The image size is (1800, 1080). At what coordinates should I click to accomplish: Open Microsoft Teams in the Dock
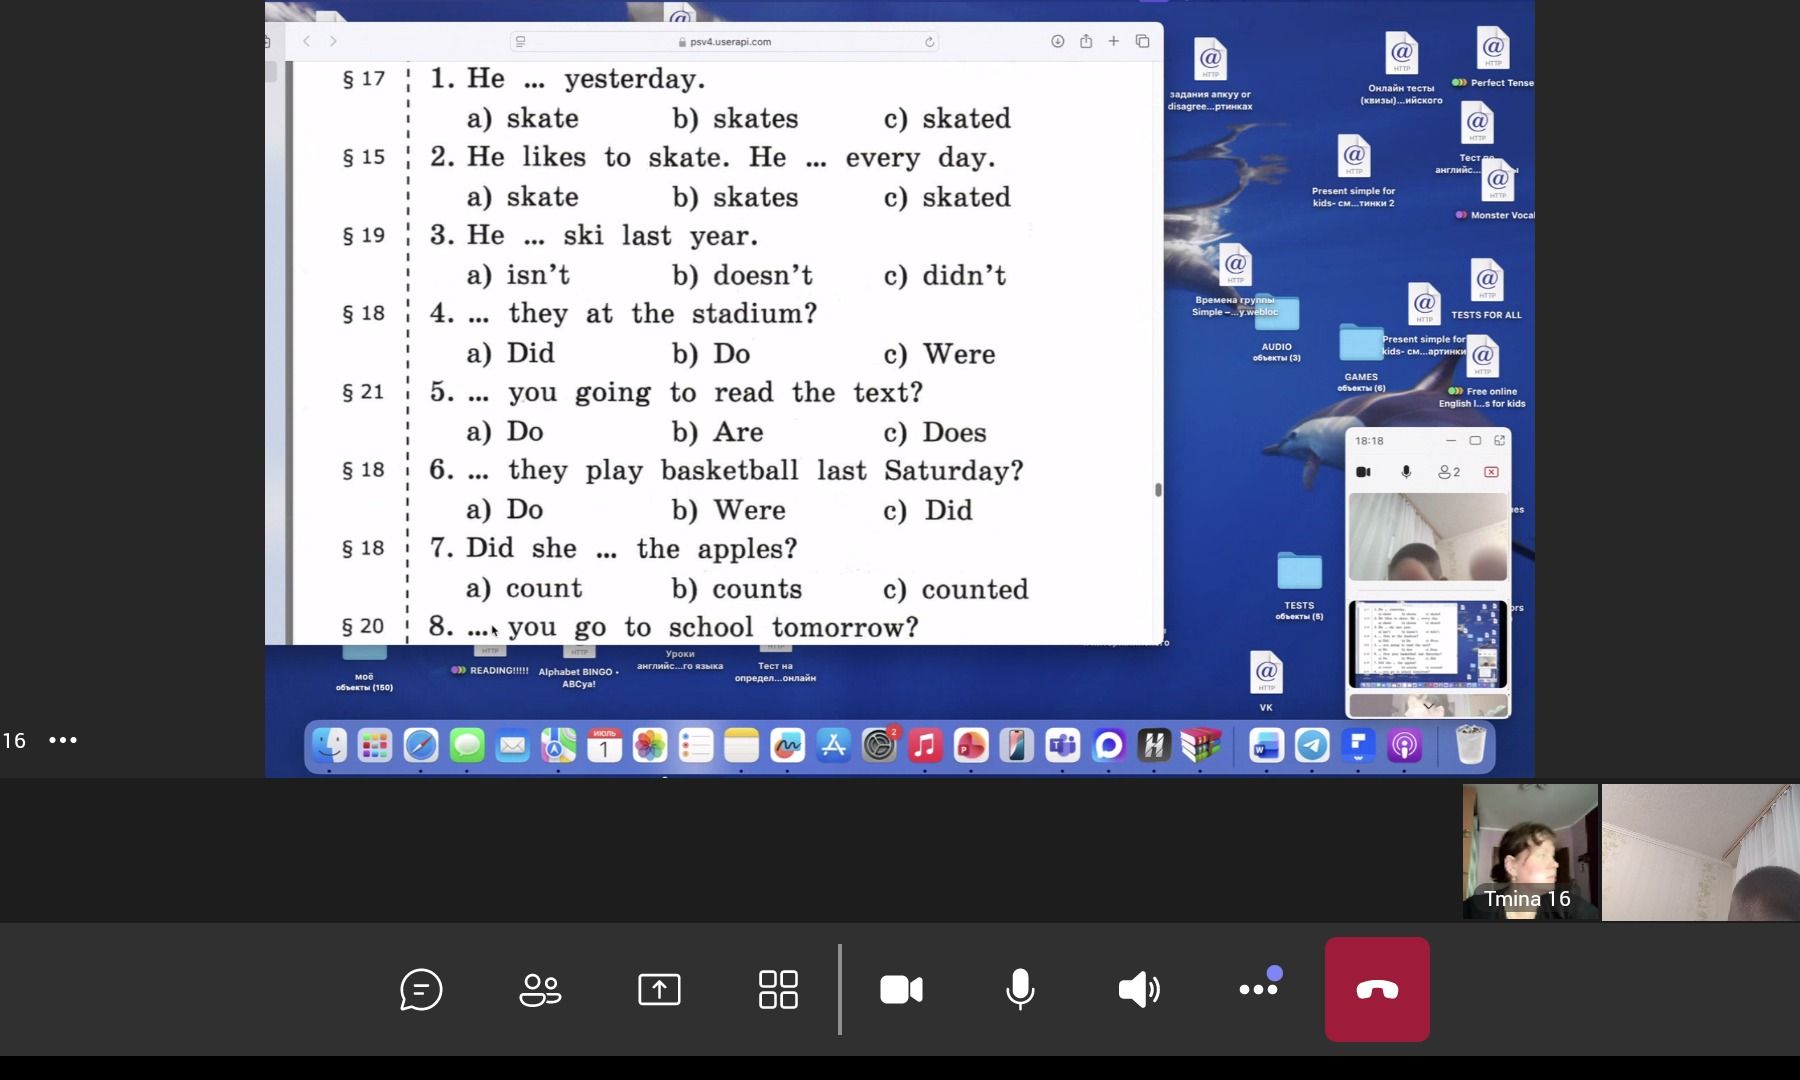[1062, 745]
